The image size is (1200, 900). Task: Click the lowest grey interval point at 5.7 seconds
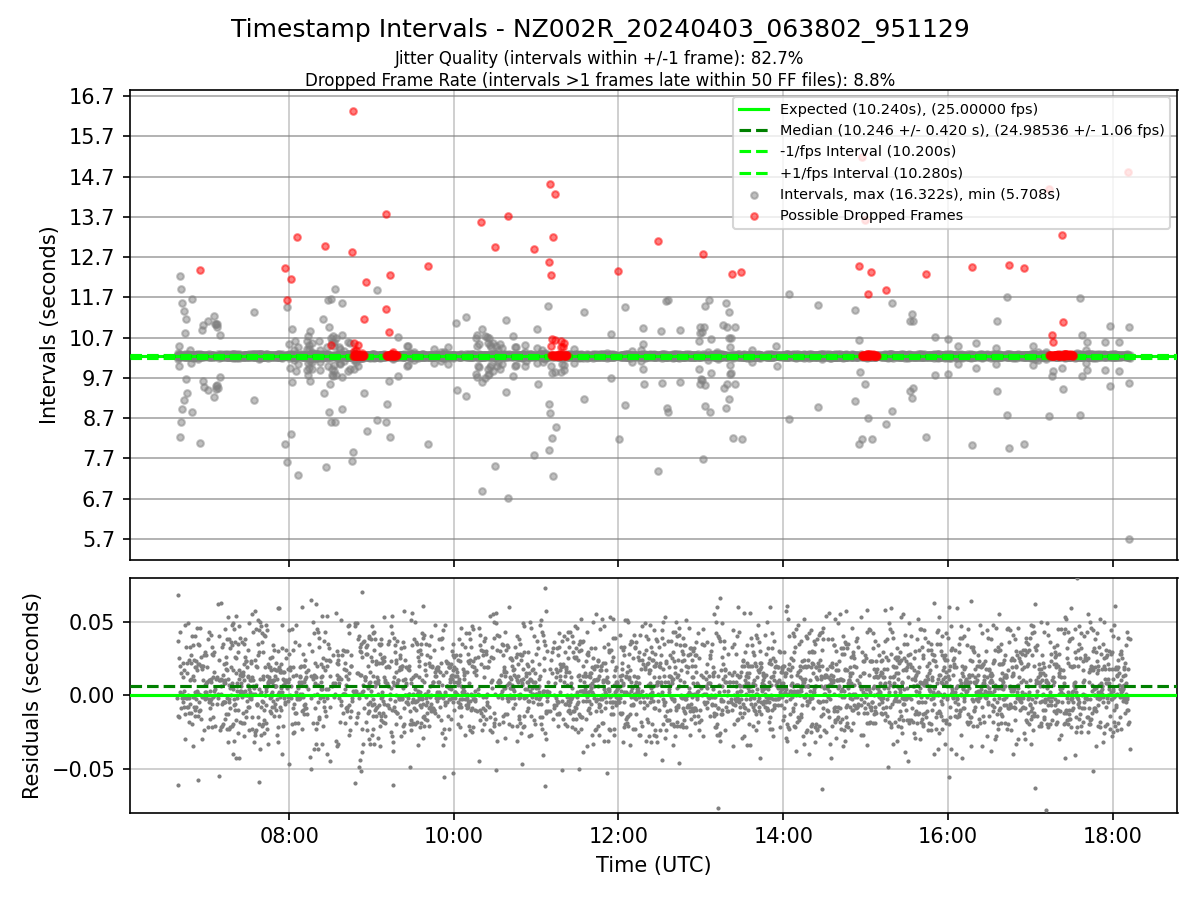point(1129,539)
